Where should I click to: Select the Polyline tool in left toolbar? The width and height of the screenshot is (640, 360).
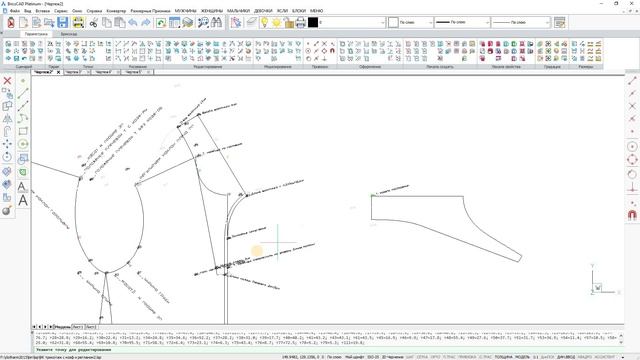click(23, 119)
